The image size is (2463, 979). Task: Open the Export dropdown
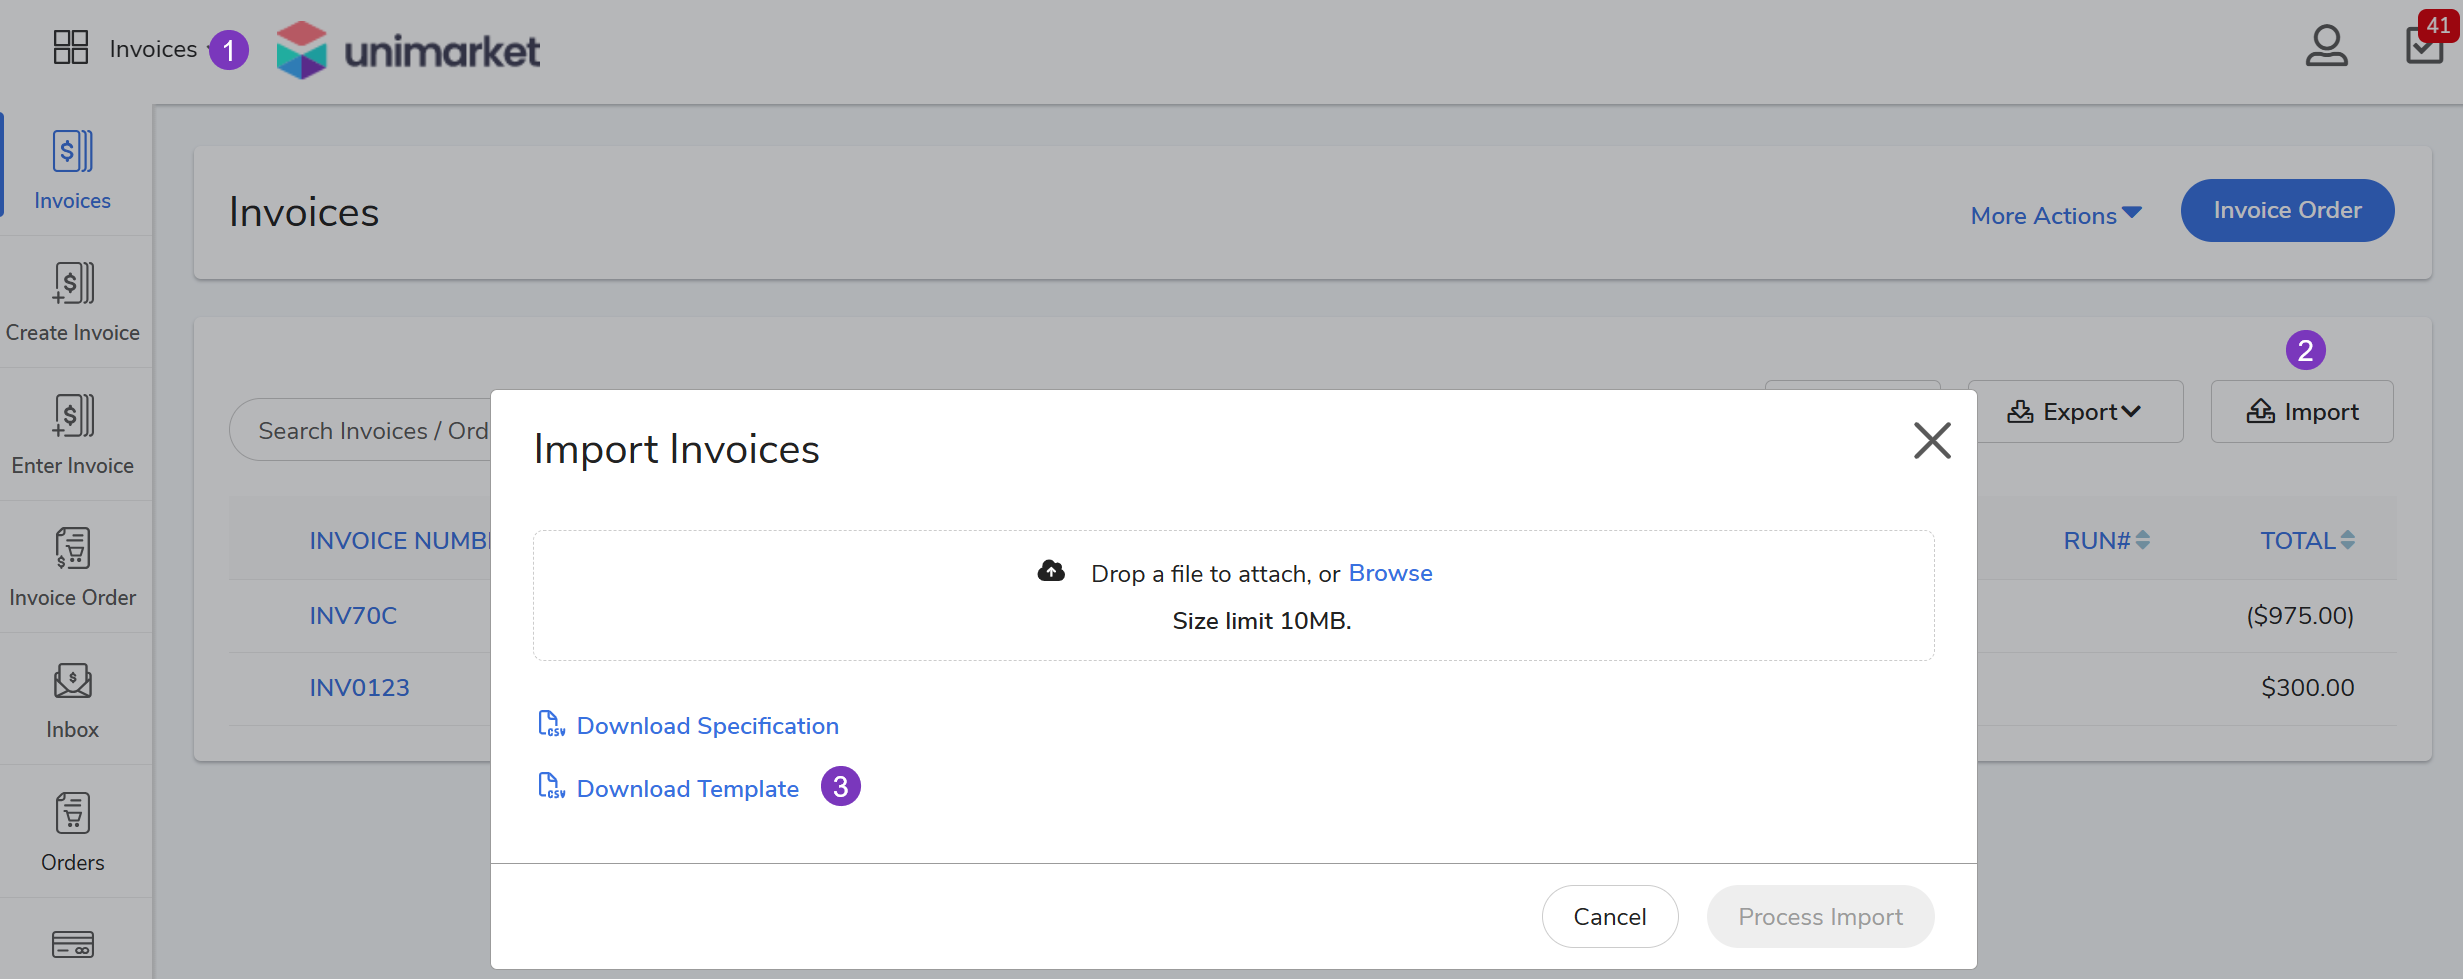pos(2075,412)
